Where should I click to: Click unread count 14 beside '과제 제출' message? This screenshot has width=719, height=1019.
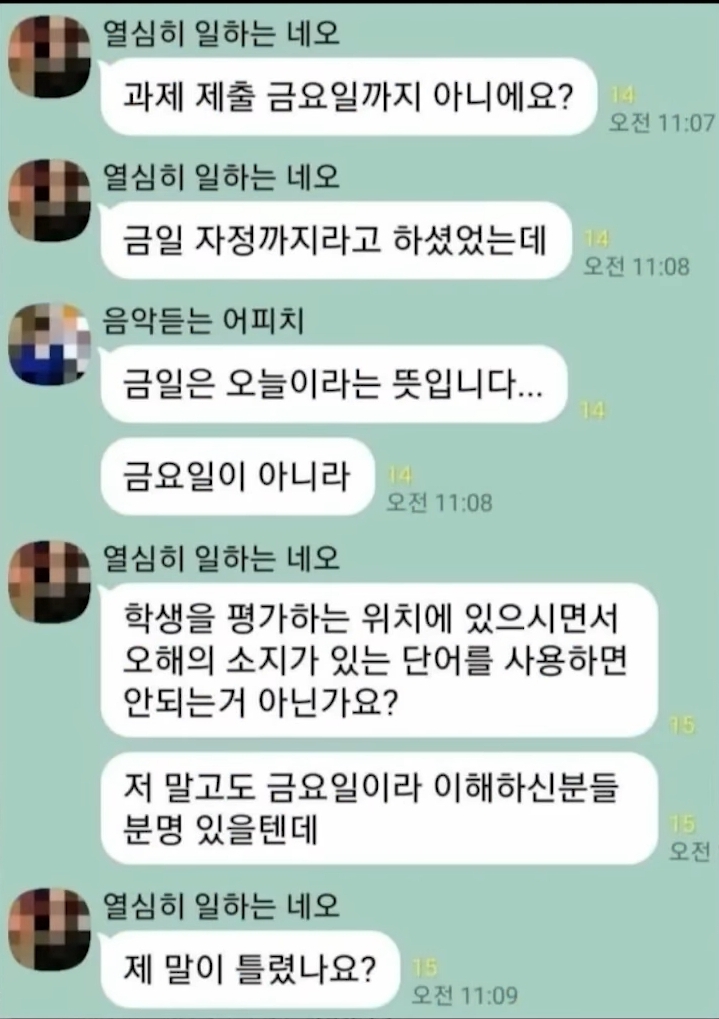tap(622, 95)
